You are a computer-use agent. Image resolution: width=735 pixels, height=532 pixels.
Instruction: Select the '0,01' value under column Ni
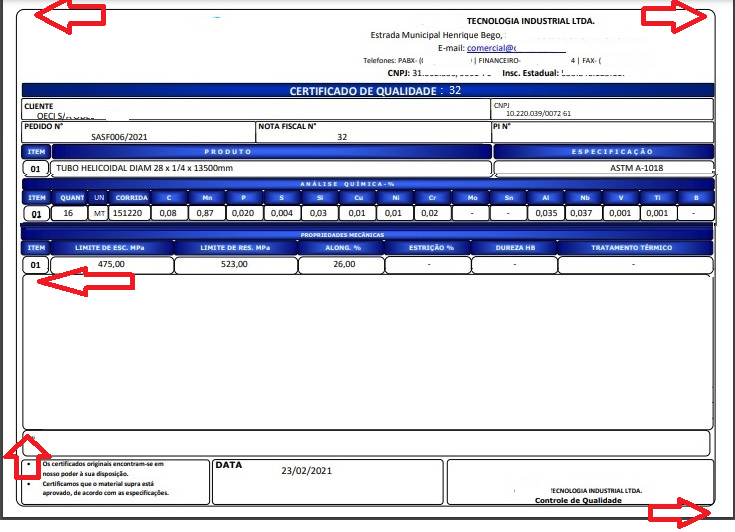393,213
